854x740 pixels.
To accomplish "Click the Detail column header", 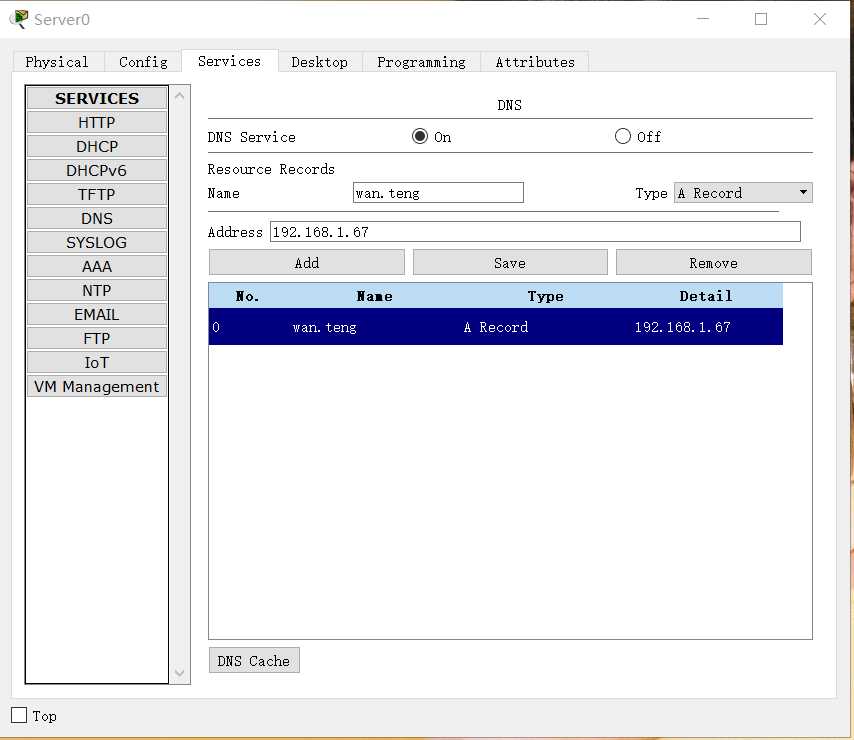I will click(706, 296).
